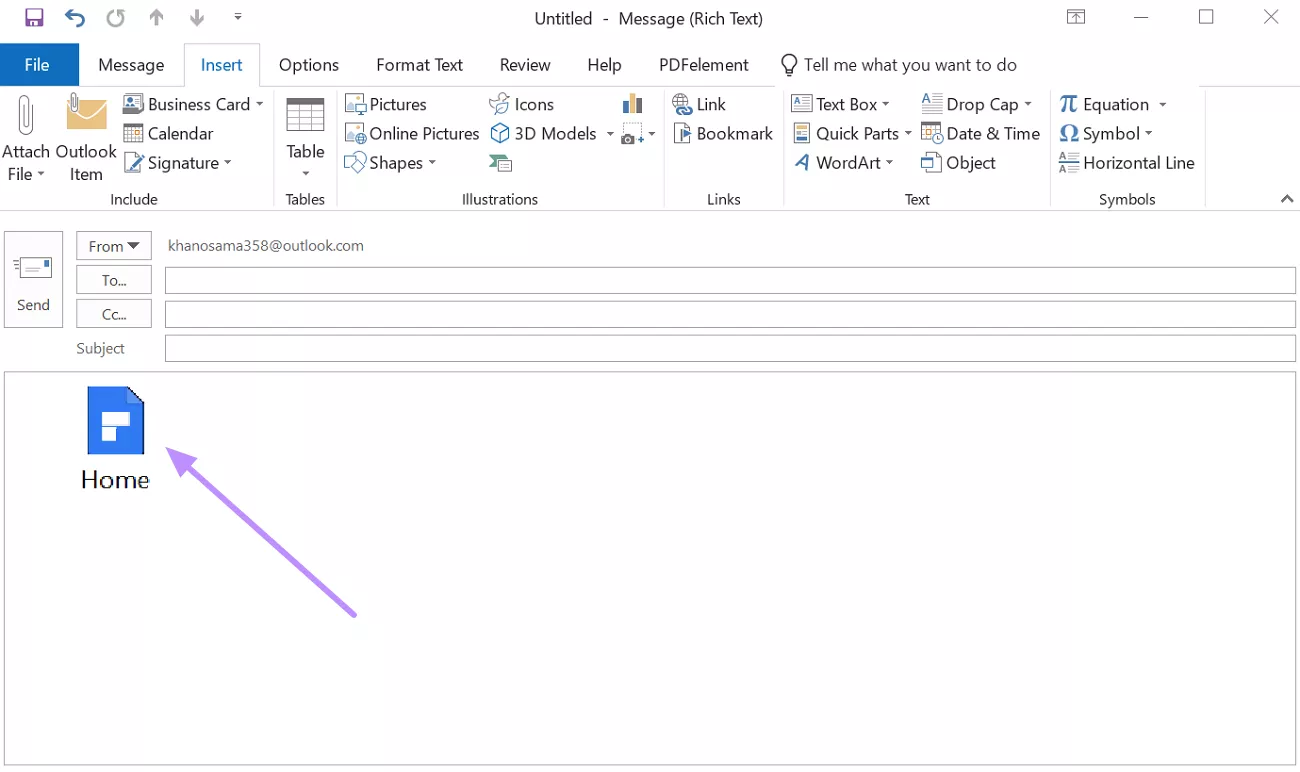The width and height of the screenshot is (1300, 772).
Task: Click the Send button
Action: [33, 279]
